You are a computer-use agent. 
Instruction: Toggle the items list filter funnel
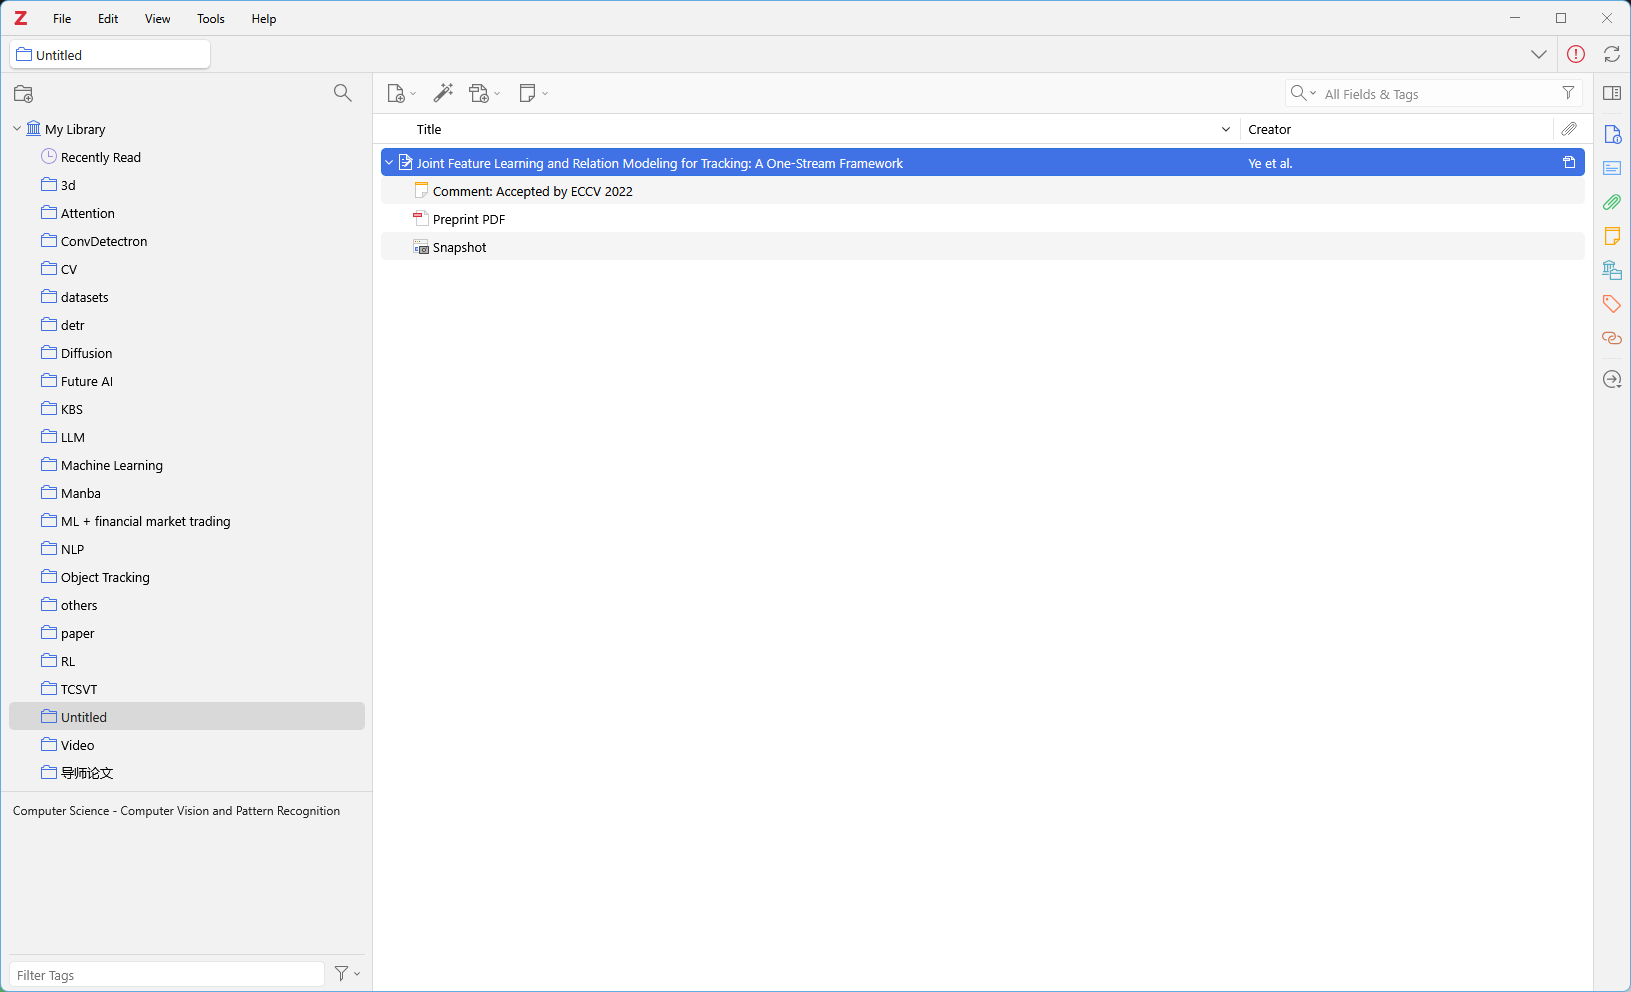pyautogui.click(x=1568, y=93)
